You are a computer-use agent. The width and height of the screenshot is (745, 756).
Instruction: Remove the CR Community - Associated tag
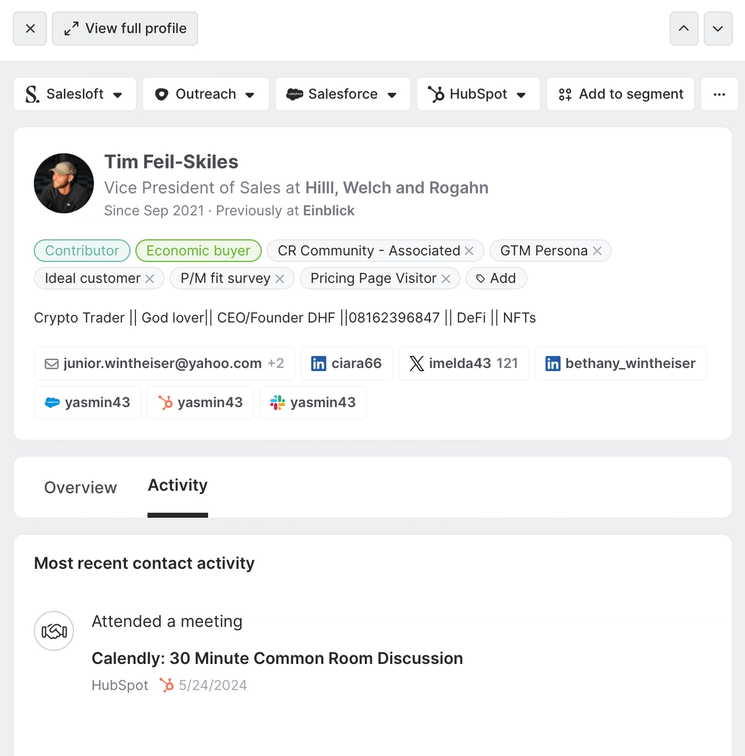pyautogui.click(x=470, y=251)
